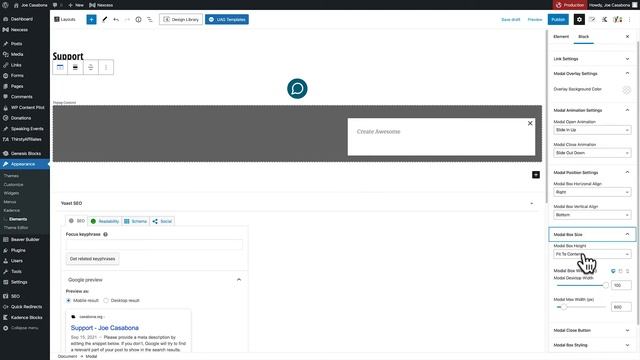The image size is (640, 360).
Task: Click the blue Add block plus button
Action: 91,19
